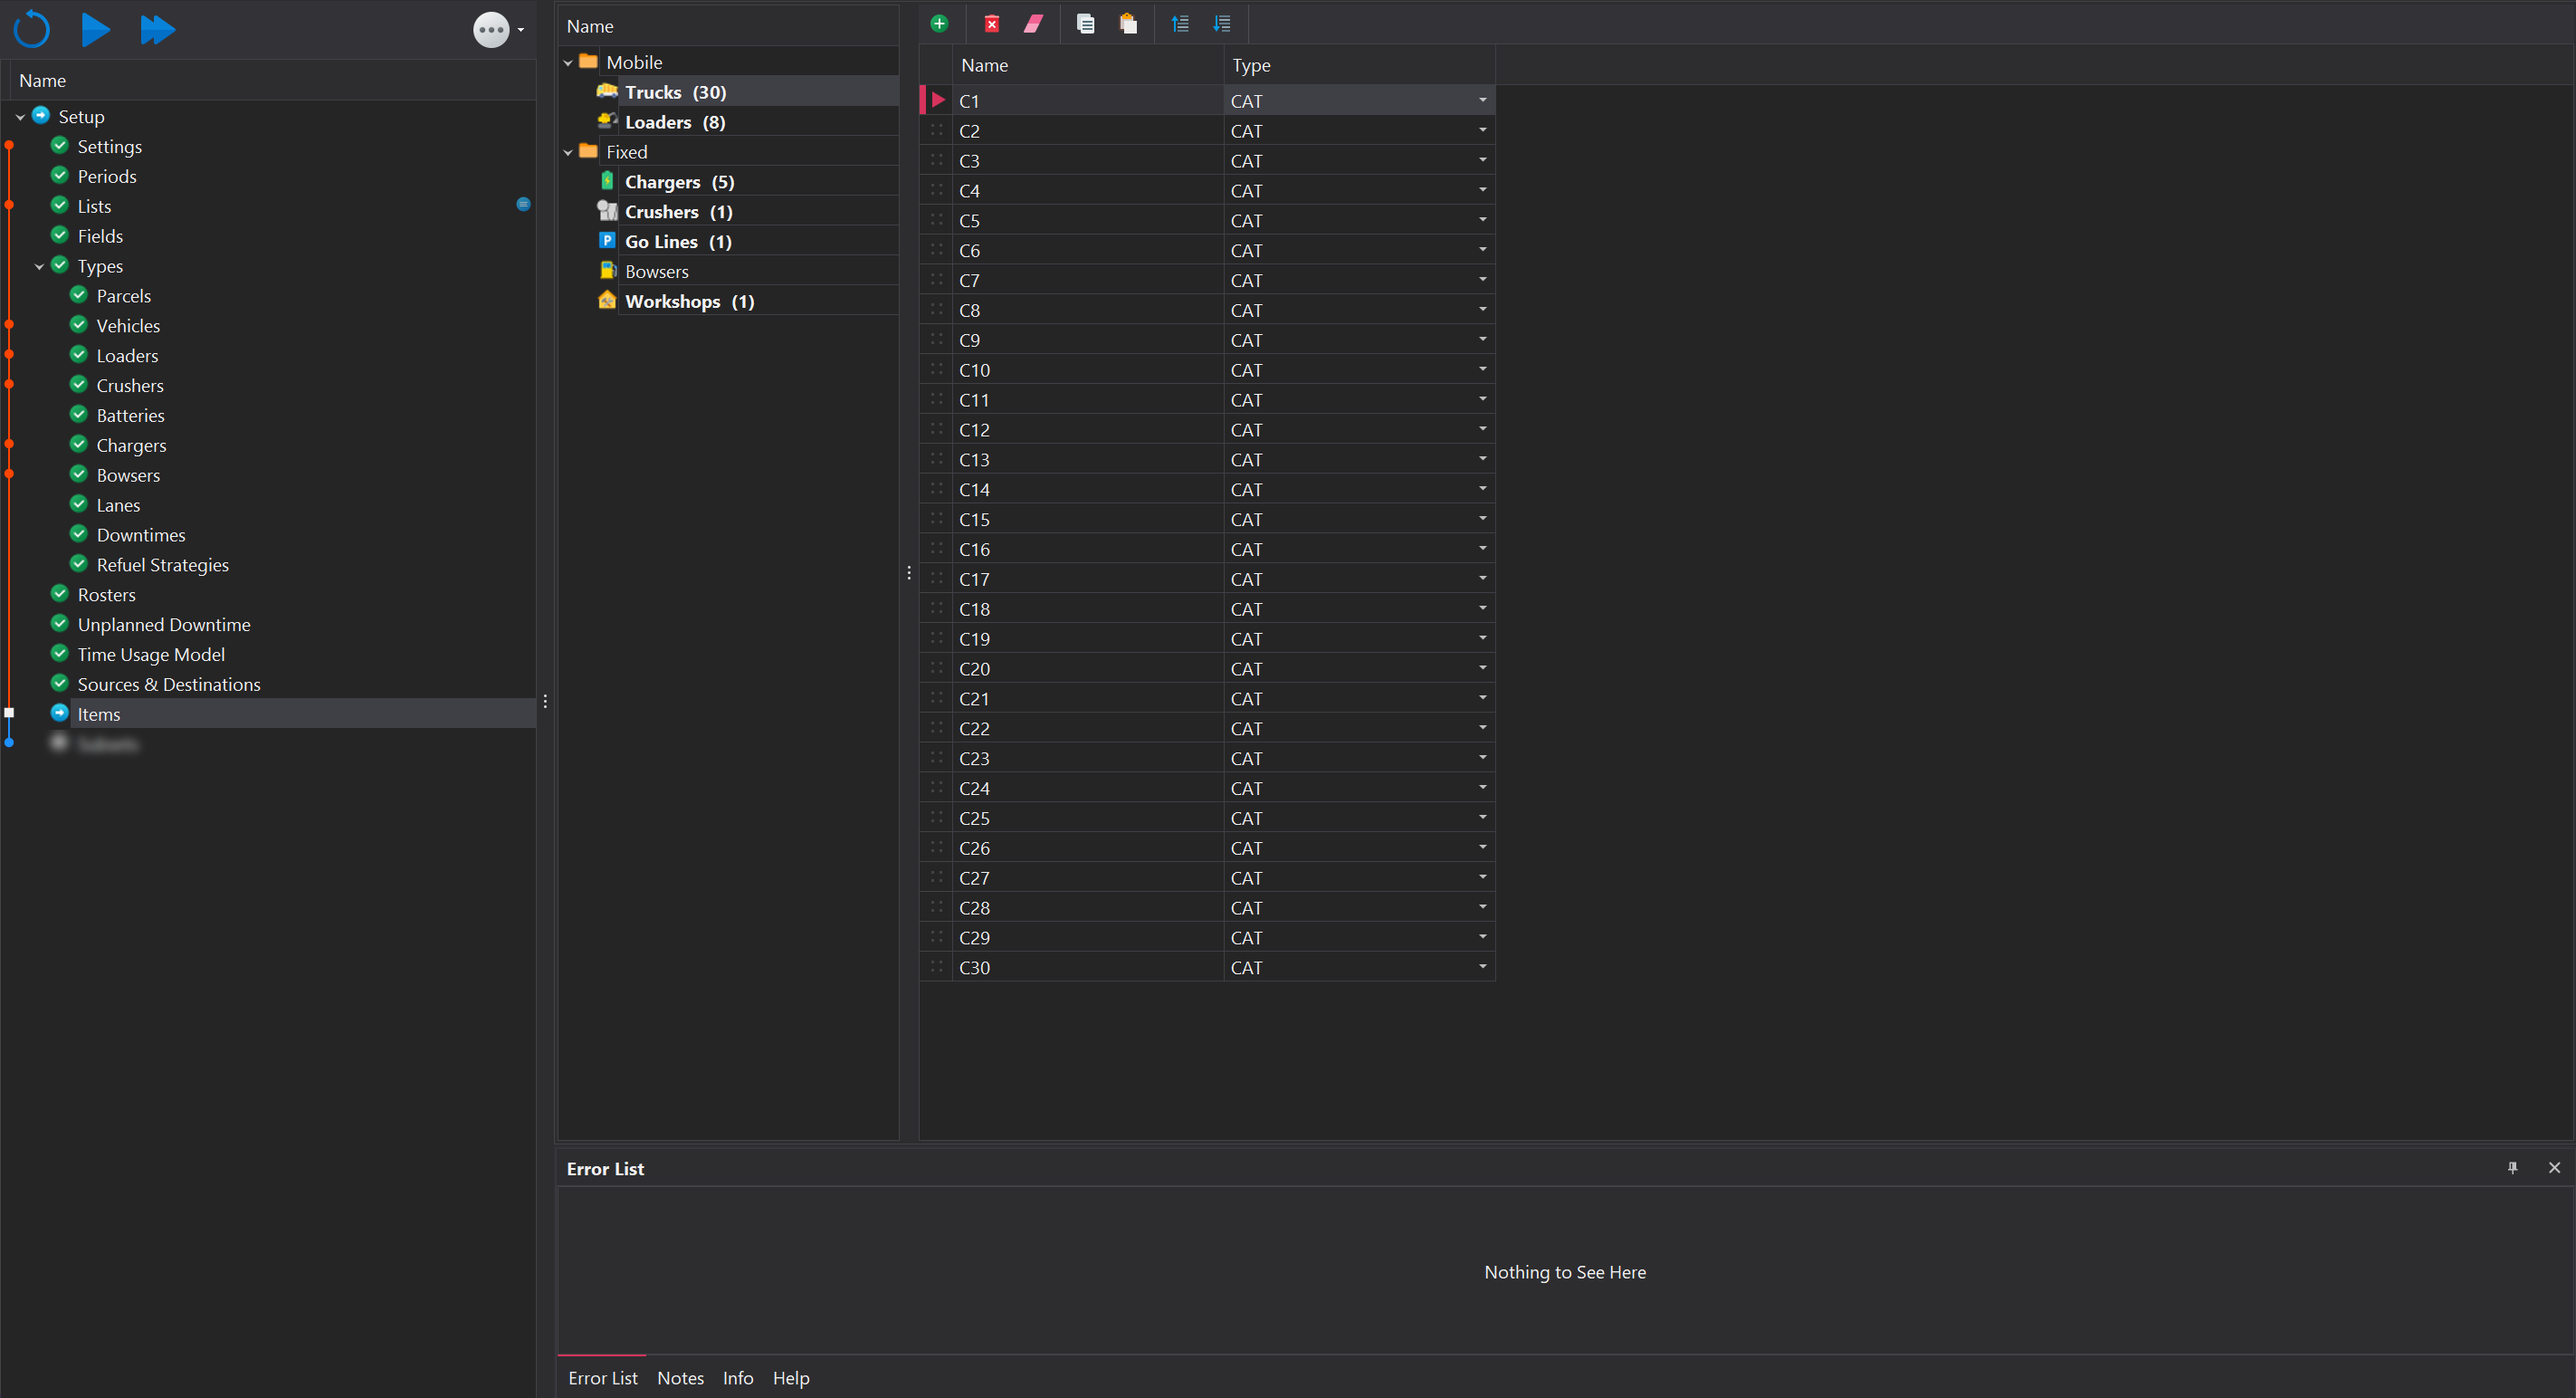
Task: Pin the Error List panel
Action: [x=2512, y=1167]
